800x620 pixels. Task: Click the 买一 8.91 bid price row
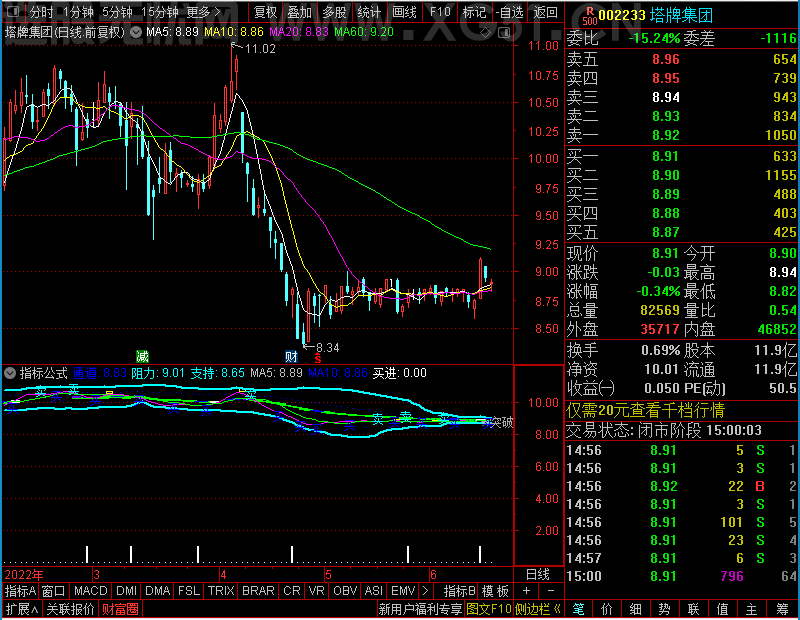(682, 156)
